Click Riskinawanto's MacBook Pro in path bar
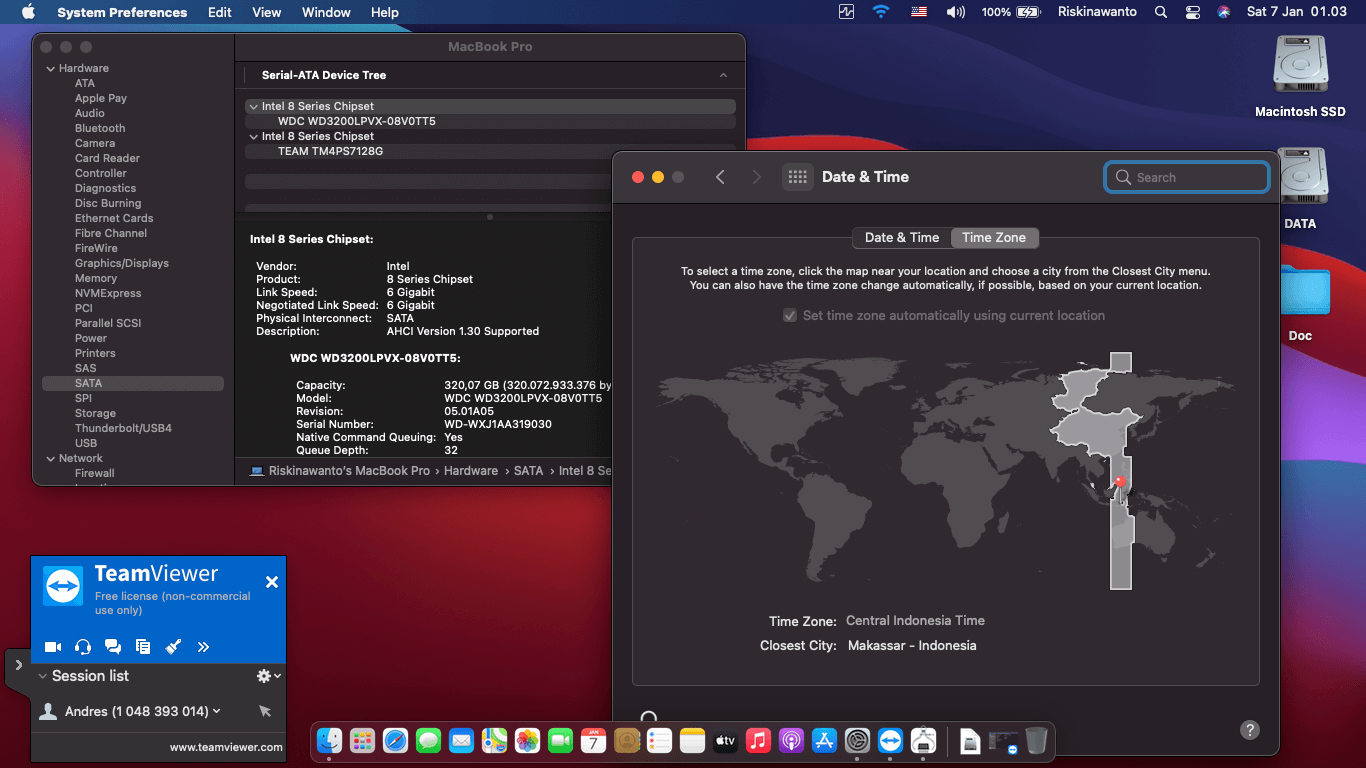The height and width of the screenshot is (768, 1366). pos(349,471)
